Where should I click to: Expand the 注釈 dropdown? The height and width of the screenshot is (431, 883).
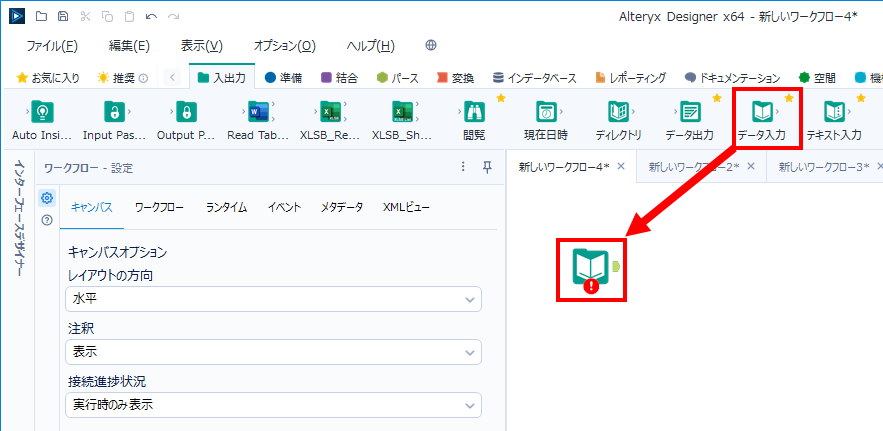[273, 352]
